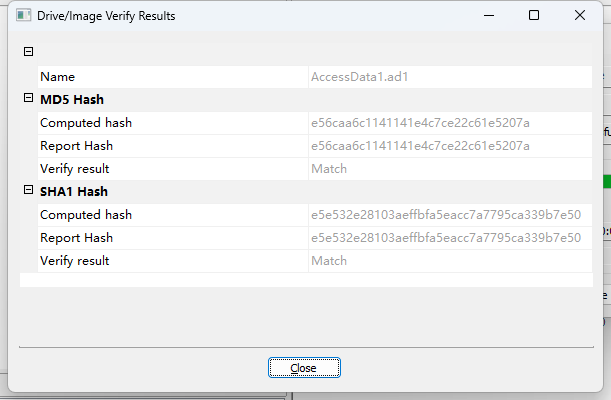Select the MD5 Hash group header
Viewport: 611px width, 400px height.
tap(72, 100)
